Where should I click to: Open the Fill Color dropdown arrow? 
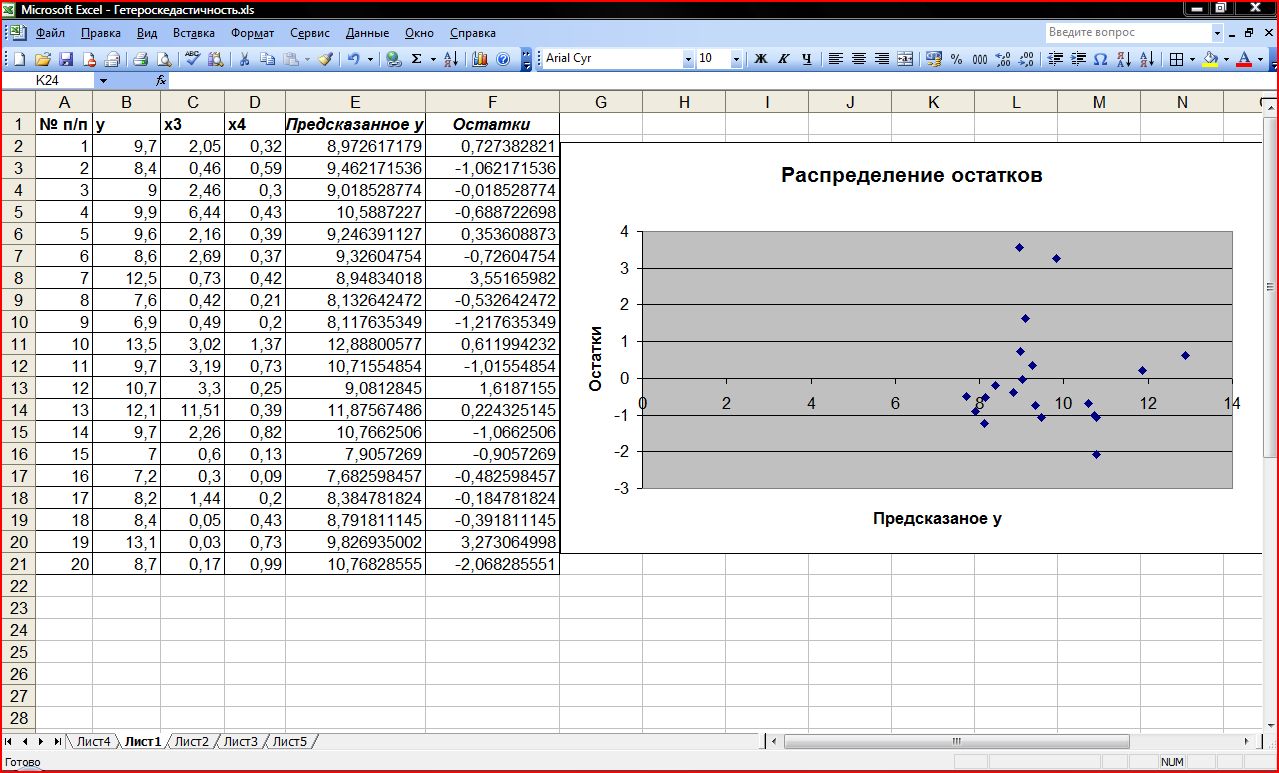coord(1227,59)
